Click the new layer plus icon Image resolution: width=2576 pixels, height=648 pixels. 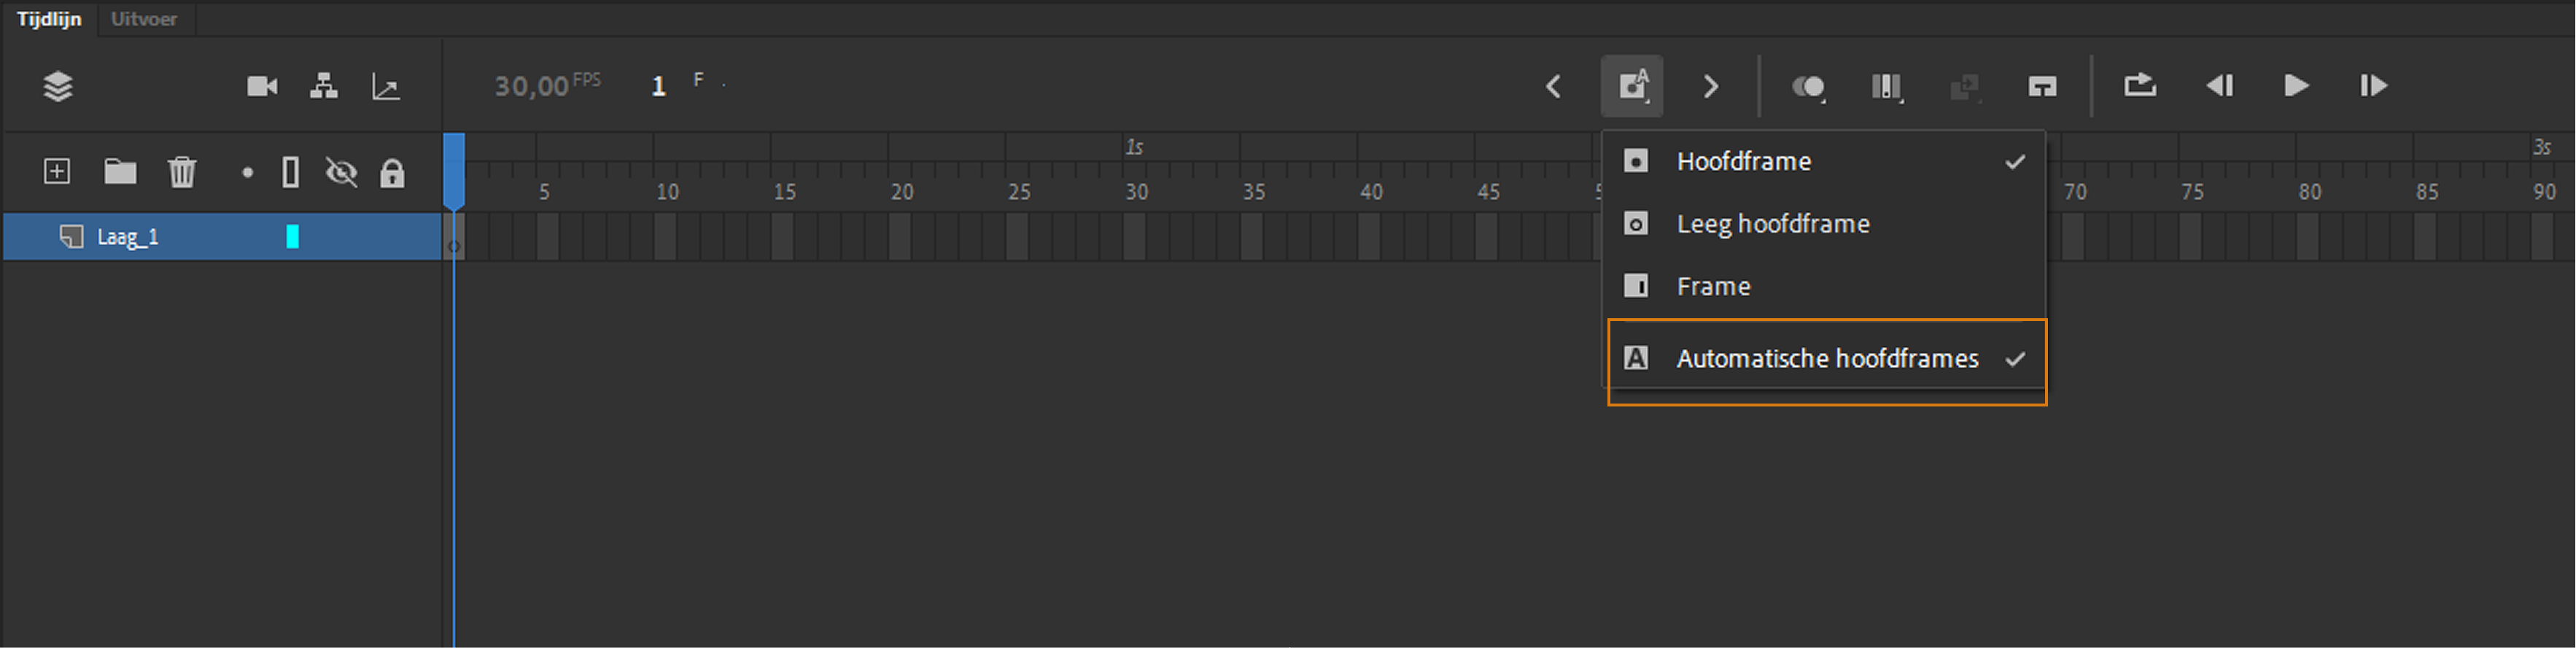(57, 172)
